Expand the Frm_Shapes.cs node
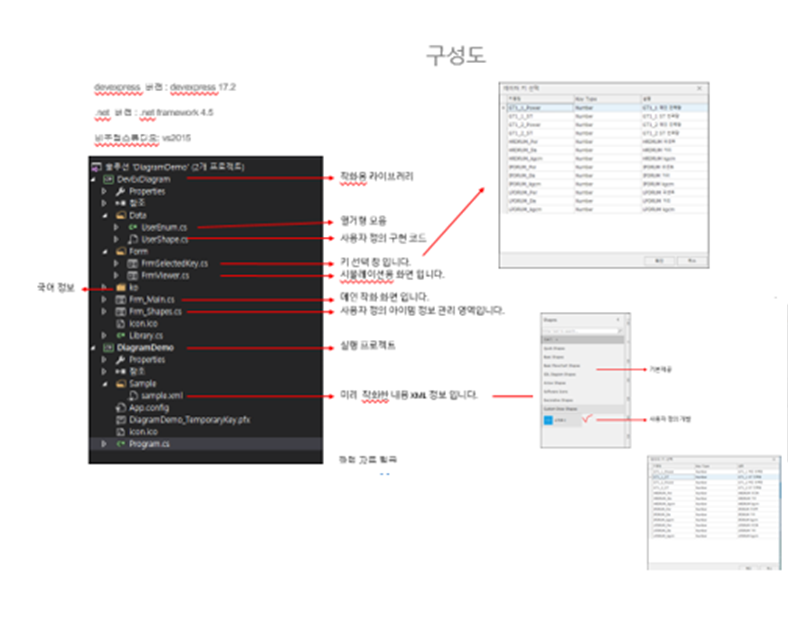This screenshot has height=628, width=788. point(104,311)
